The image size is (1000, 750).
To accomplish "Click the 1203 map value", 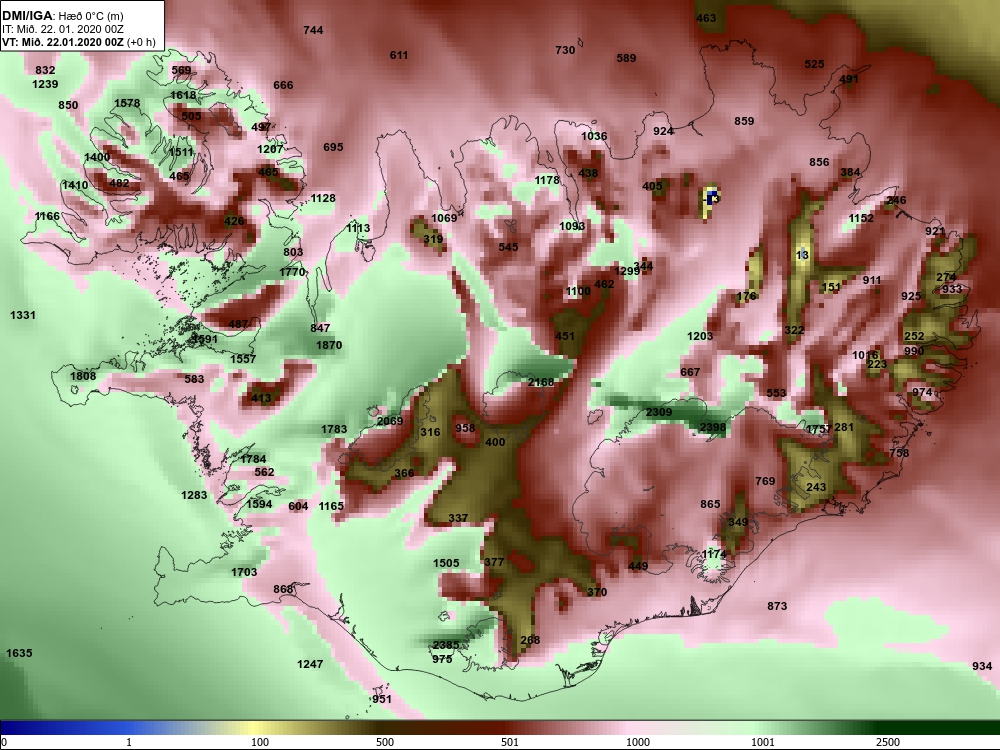I will pyautogui.click(x=700, y=335).
